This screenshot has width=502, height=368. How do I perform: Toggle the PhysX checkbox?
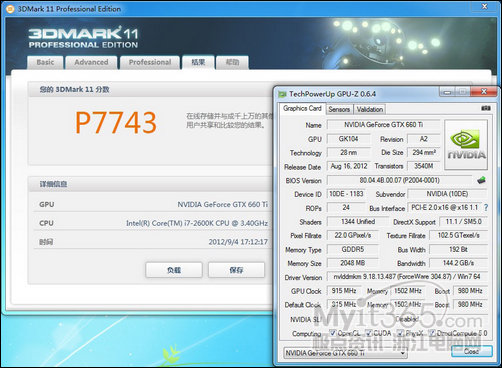pos(400,333)
